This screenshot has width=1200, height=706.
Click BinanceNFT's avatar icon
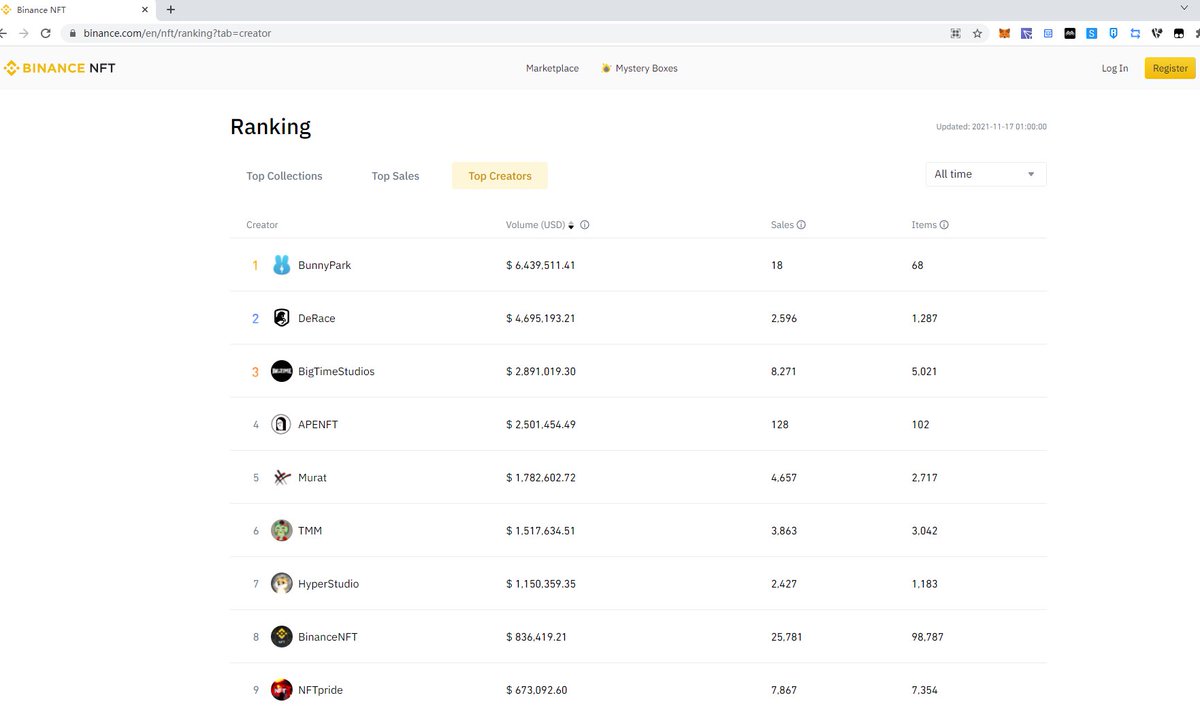pos(282,637)
